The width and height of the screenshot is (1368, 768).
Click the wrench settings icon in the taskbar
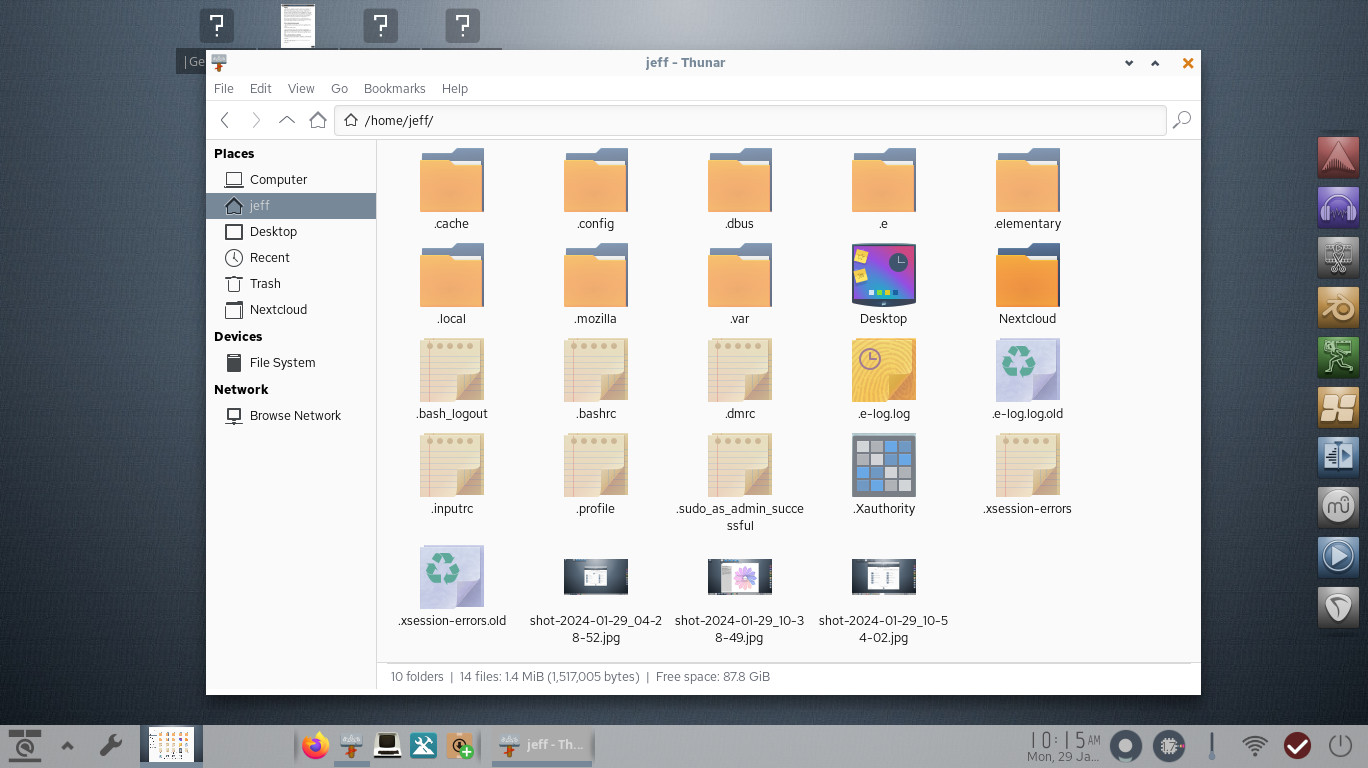point(110,745)
